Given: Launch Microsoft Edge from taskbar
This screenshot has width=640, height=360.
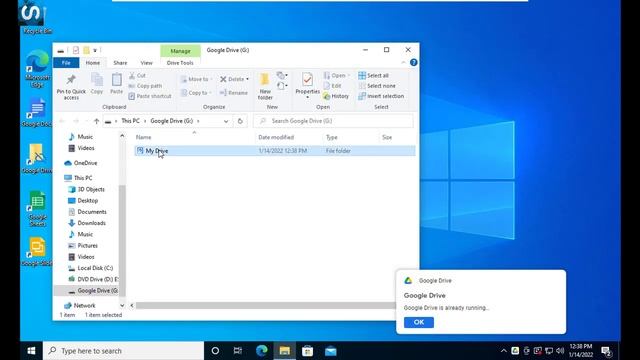Looking at the screenshot, I should click(x=262, y=351).
